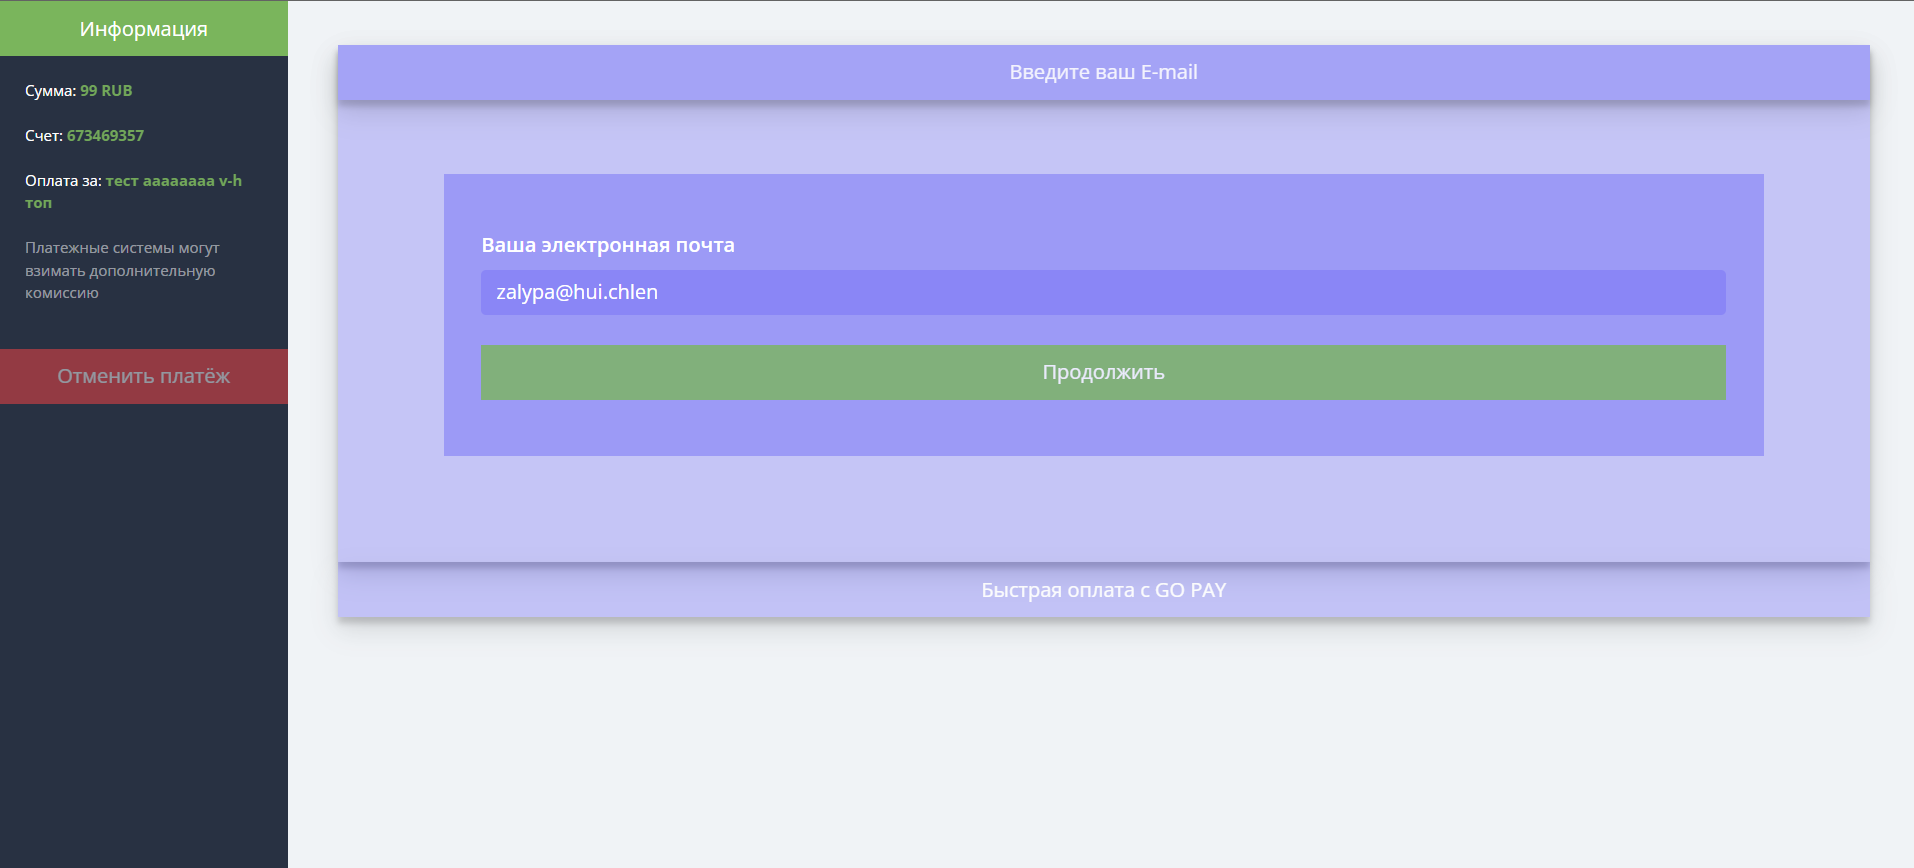The width and height of the screenshot is (1914, 868).
Task: Open the Быстрая оплата с GO PAY bar
Action: tap(1103, 590)
